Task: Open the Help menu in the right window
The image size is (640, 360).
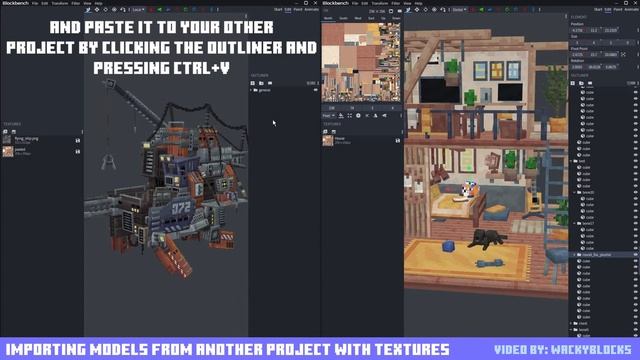Action: (418, 3)
